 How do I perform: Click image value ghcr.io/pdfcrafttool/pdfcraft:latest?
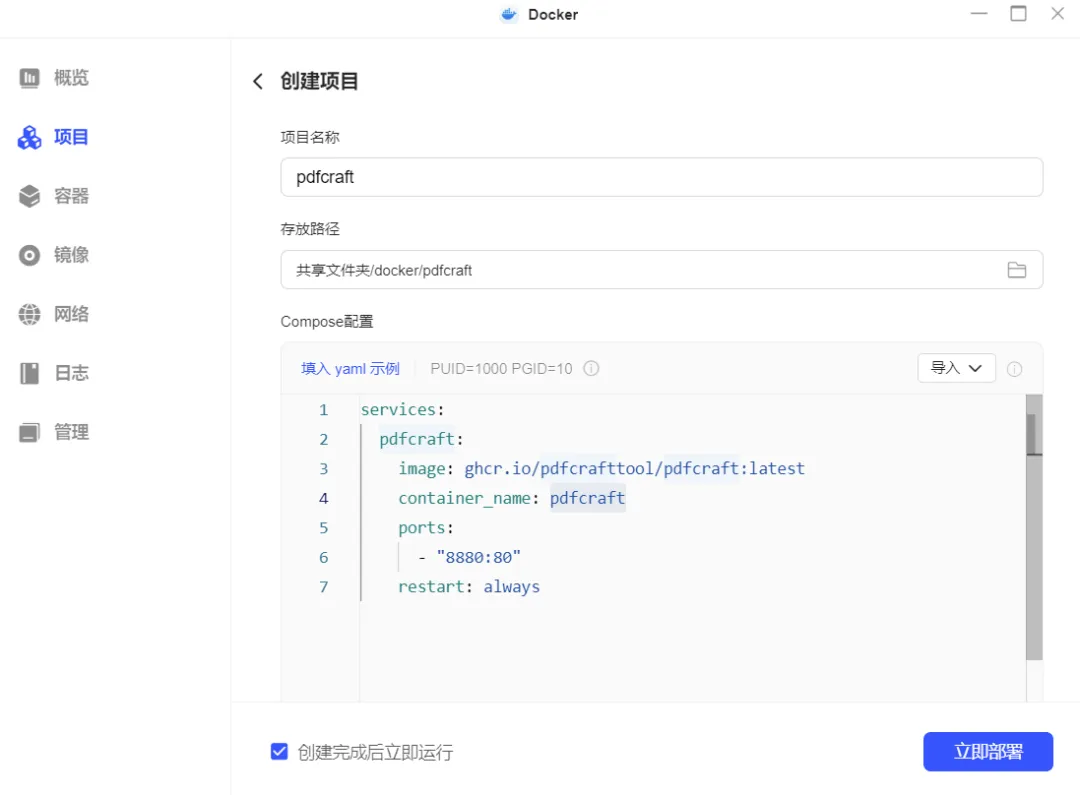tap(634, 468)
